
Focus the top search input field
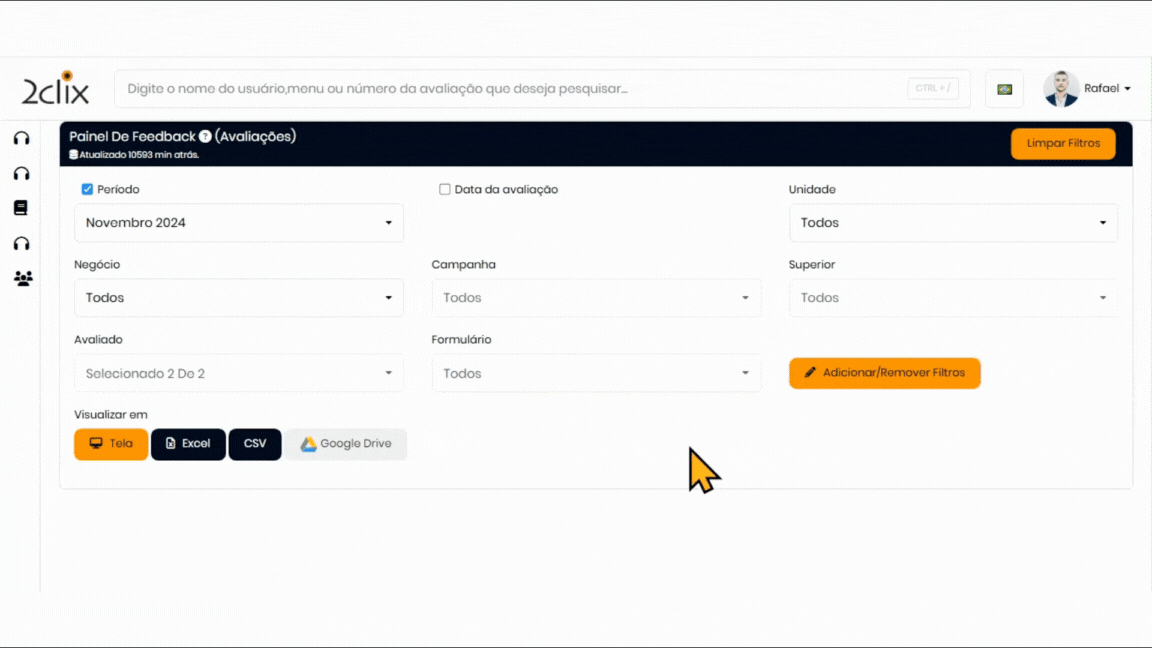pyautogui.click(x=510, y=89)
